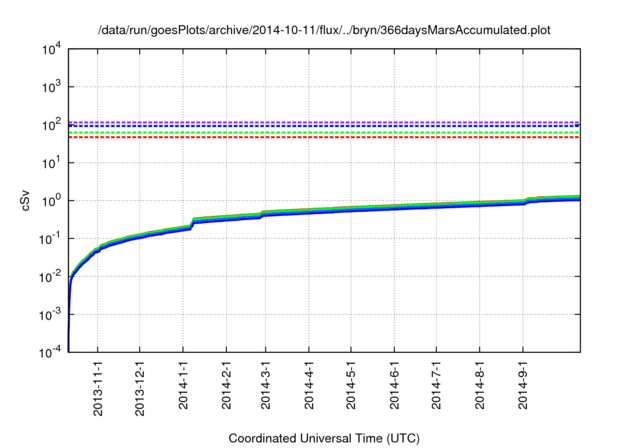640x448 pixels.
Task: Click the cSv y-axis label
Action: click(x=25, y=200)
